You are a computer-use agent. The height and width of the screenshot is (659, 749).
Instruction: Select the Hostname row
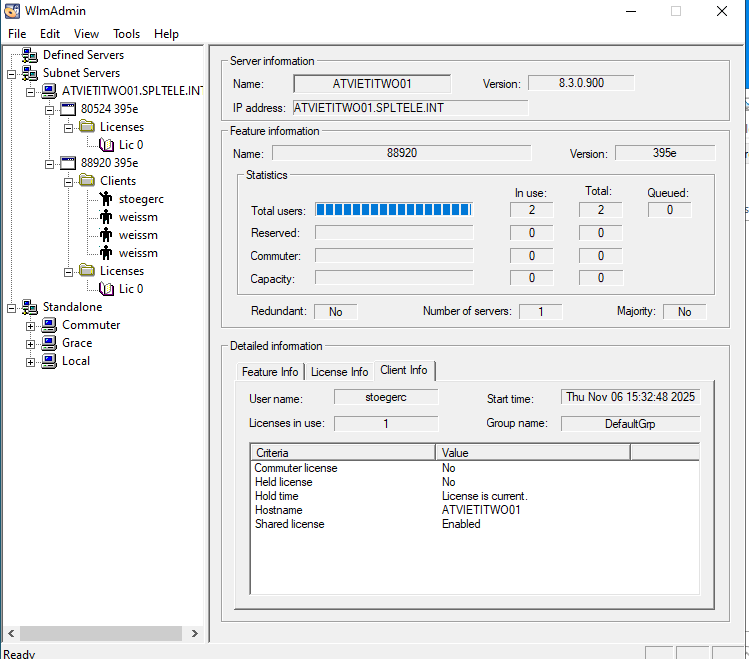[x=475, y=510]
